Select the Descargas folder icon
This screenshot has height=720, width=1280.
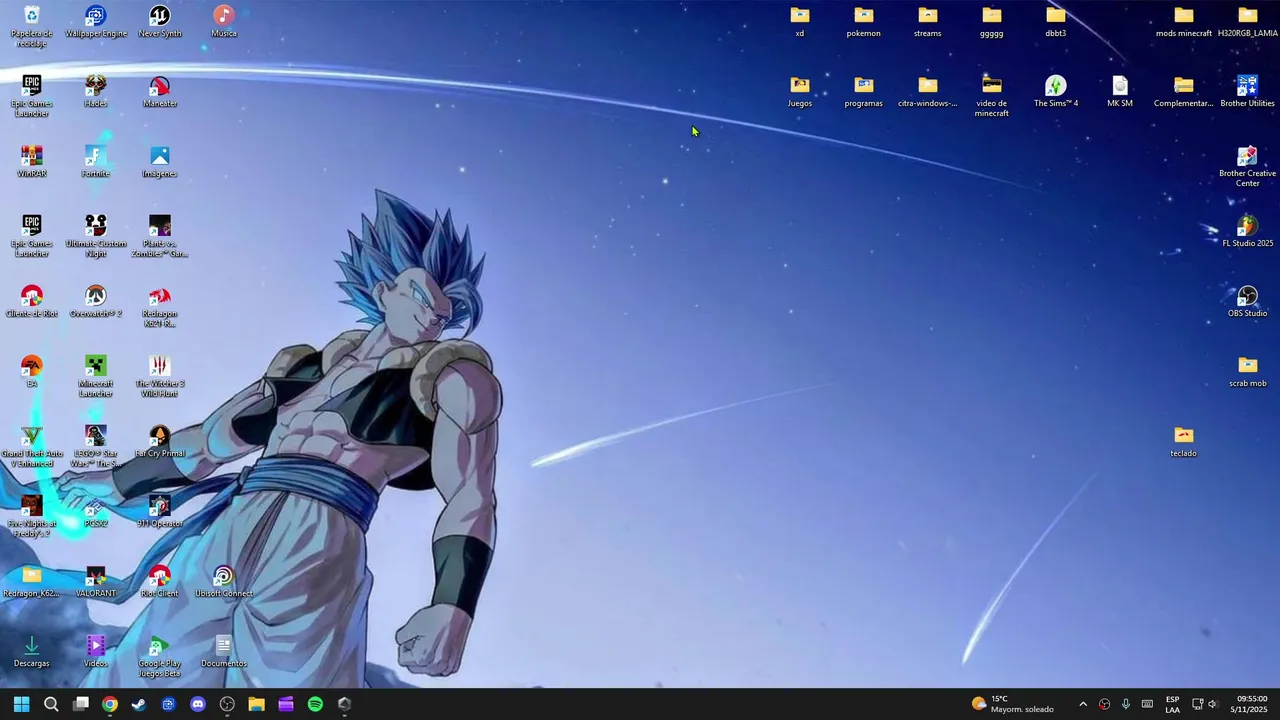coord(32,652)
